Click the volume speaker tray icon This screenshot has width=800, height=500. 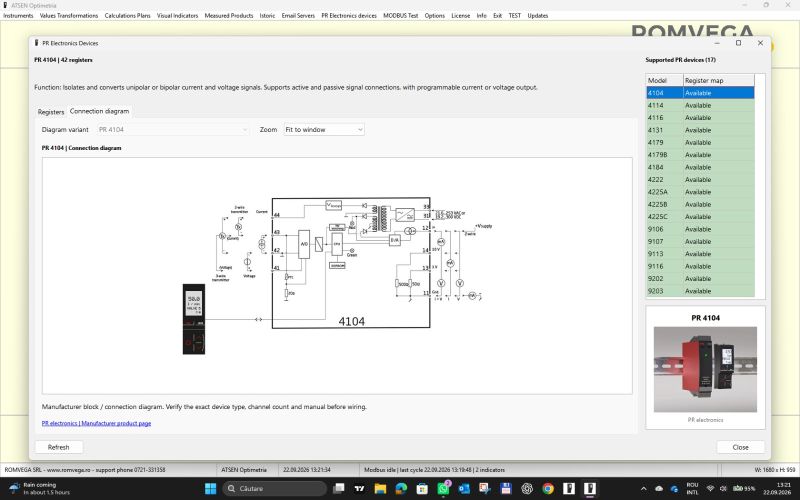[x=723, y=489]
